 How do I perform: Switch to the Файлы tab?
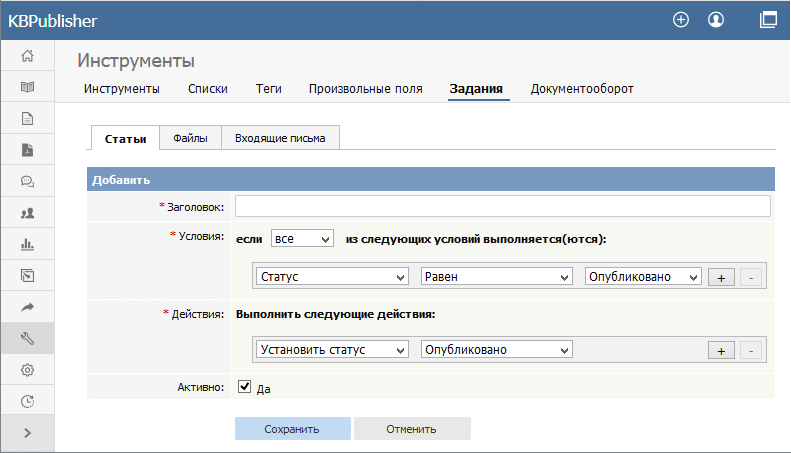190,139
